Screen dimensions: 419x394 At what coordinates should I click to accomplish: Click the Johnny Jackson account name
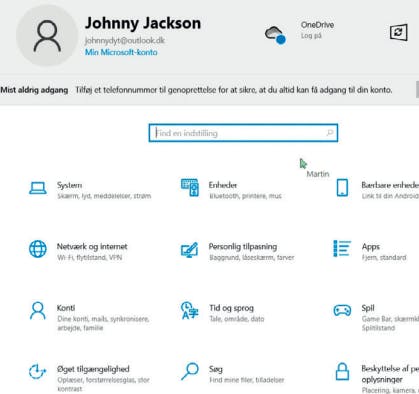pyautogui.click(x=143, y=23)
